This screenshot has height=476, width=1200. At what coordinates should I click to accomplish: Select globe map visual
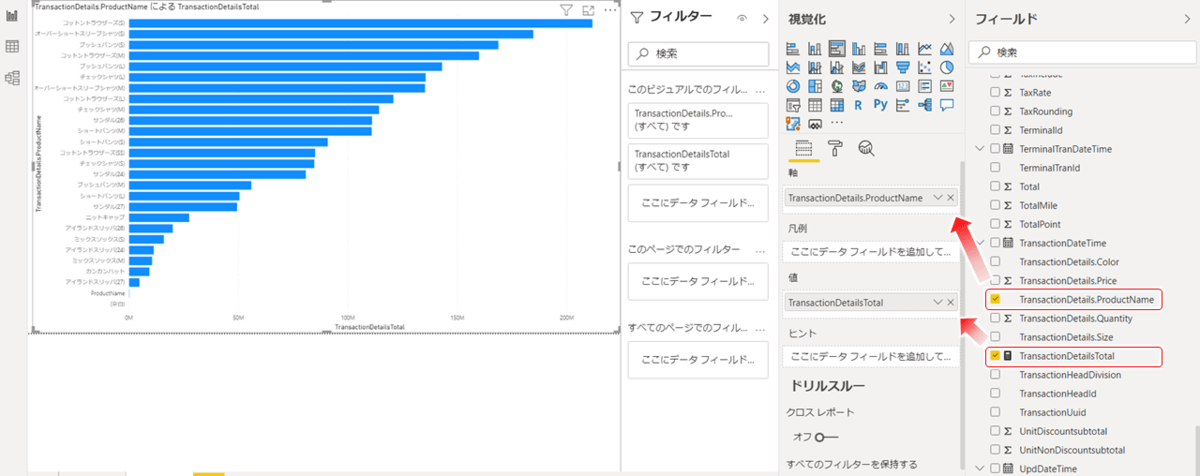pyautogui.click(x=837, y=86)
